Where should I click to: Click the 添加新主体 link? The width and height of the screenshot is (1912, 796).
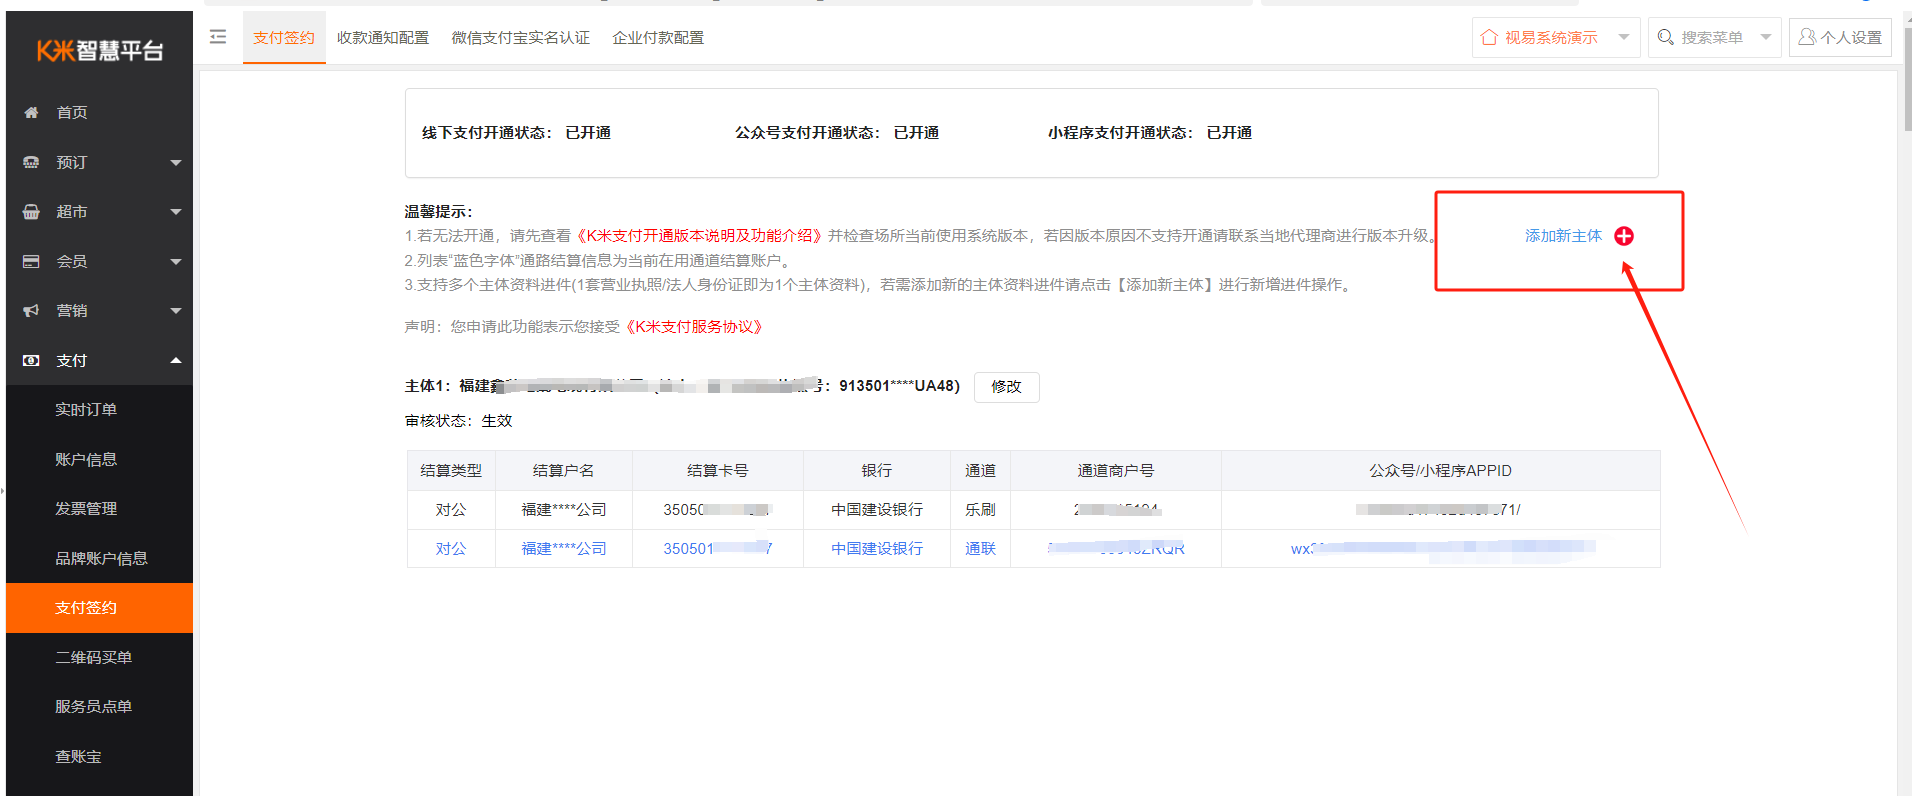click(x=1563, y=236)
